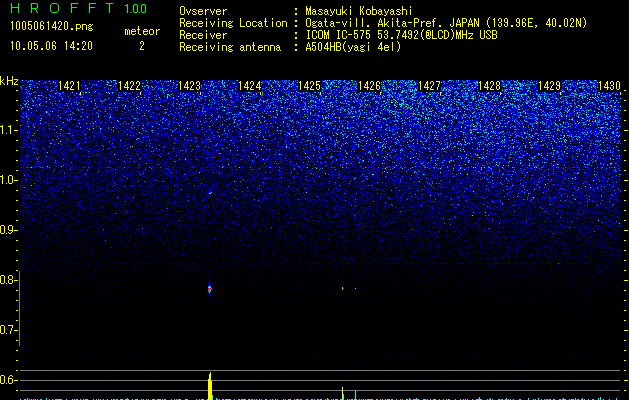Click the 1422 time axis marker

coord(130,86)
